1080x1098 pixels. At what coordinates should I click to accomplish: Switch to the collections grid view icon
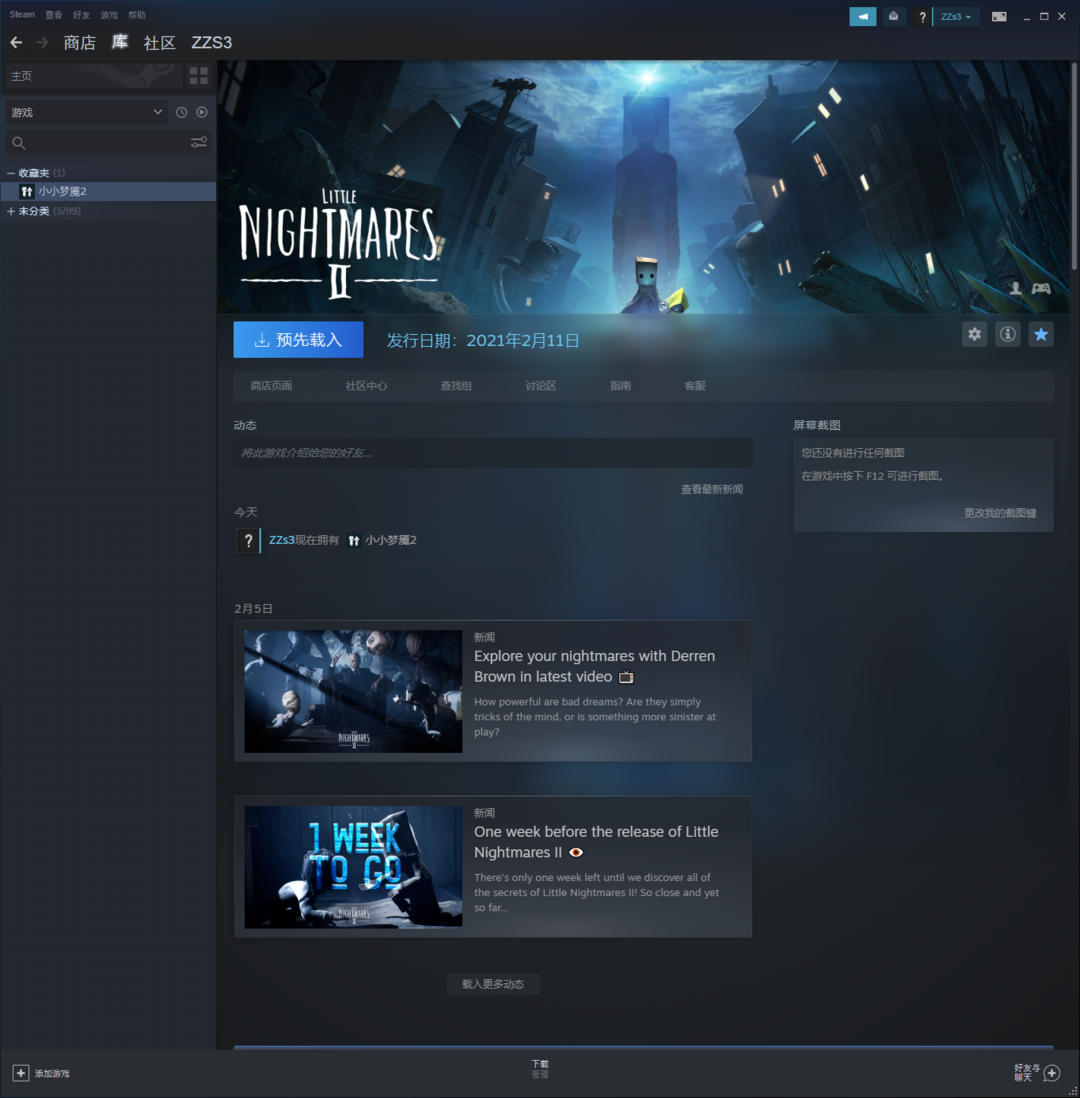click(199, 76)
